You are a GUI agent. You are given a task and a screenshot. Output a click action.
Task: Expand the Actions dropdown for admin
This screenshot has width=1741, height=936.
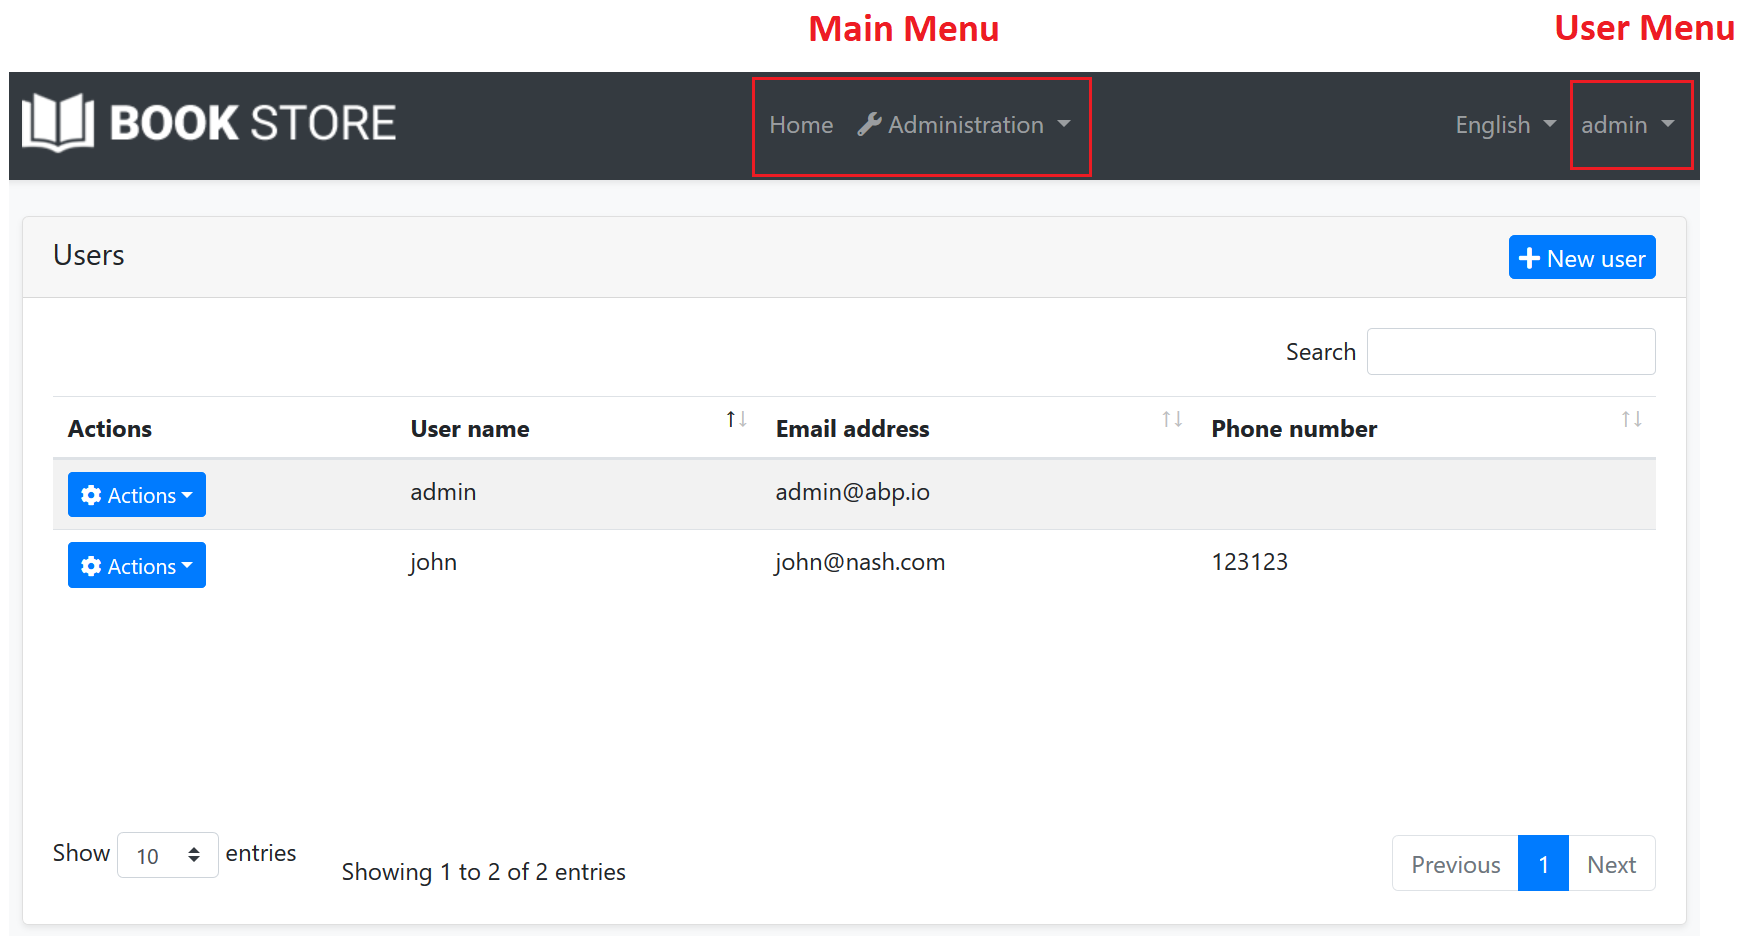pos(137,494)
